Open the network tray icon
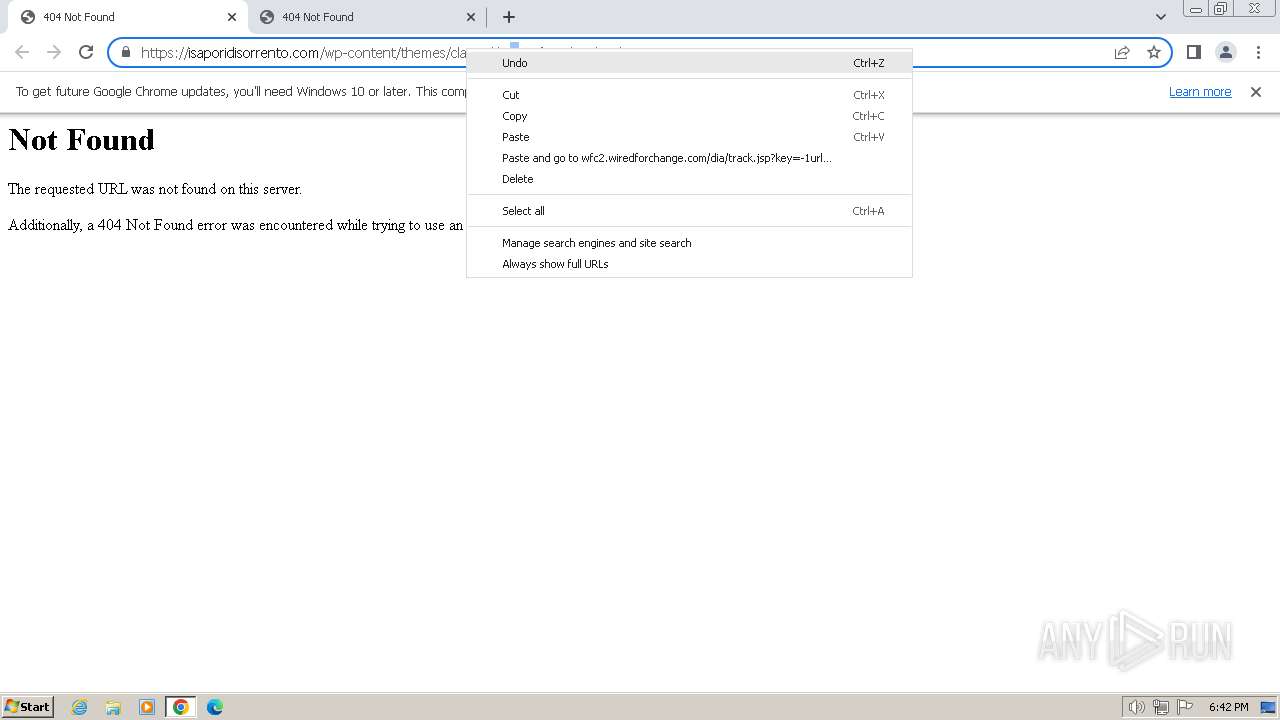Viewport: 1280px width, 720px height. point(1161,707)
